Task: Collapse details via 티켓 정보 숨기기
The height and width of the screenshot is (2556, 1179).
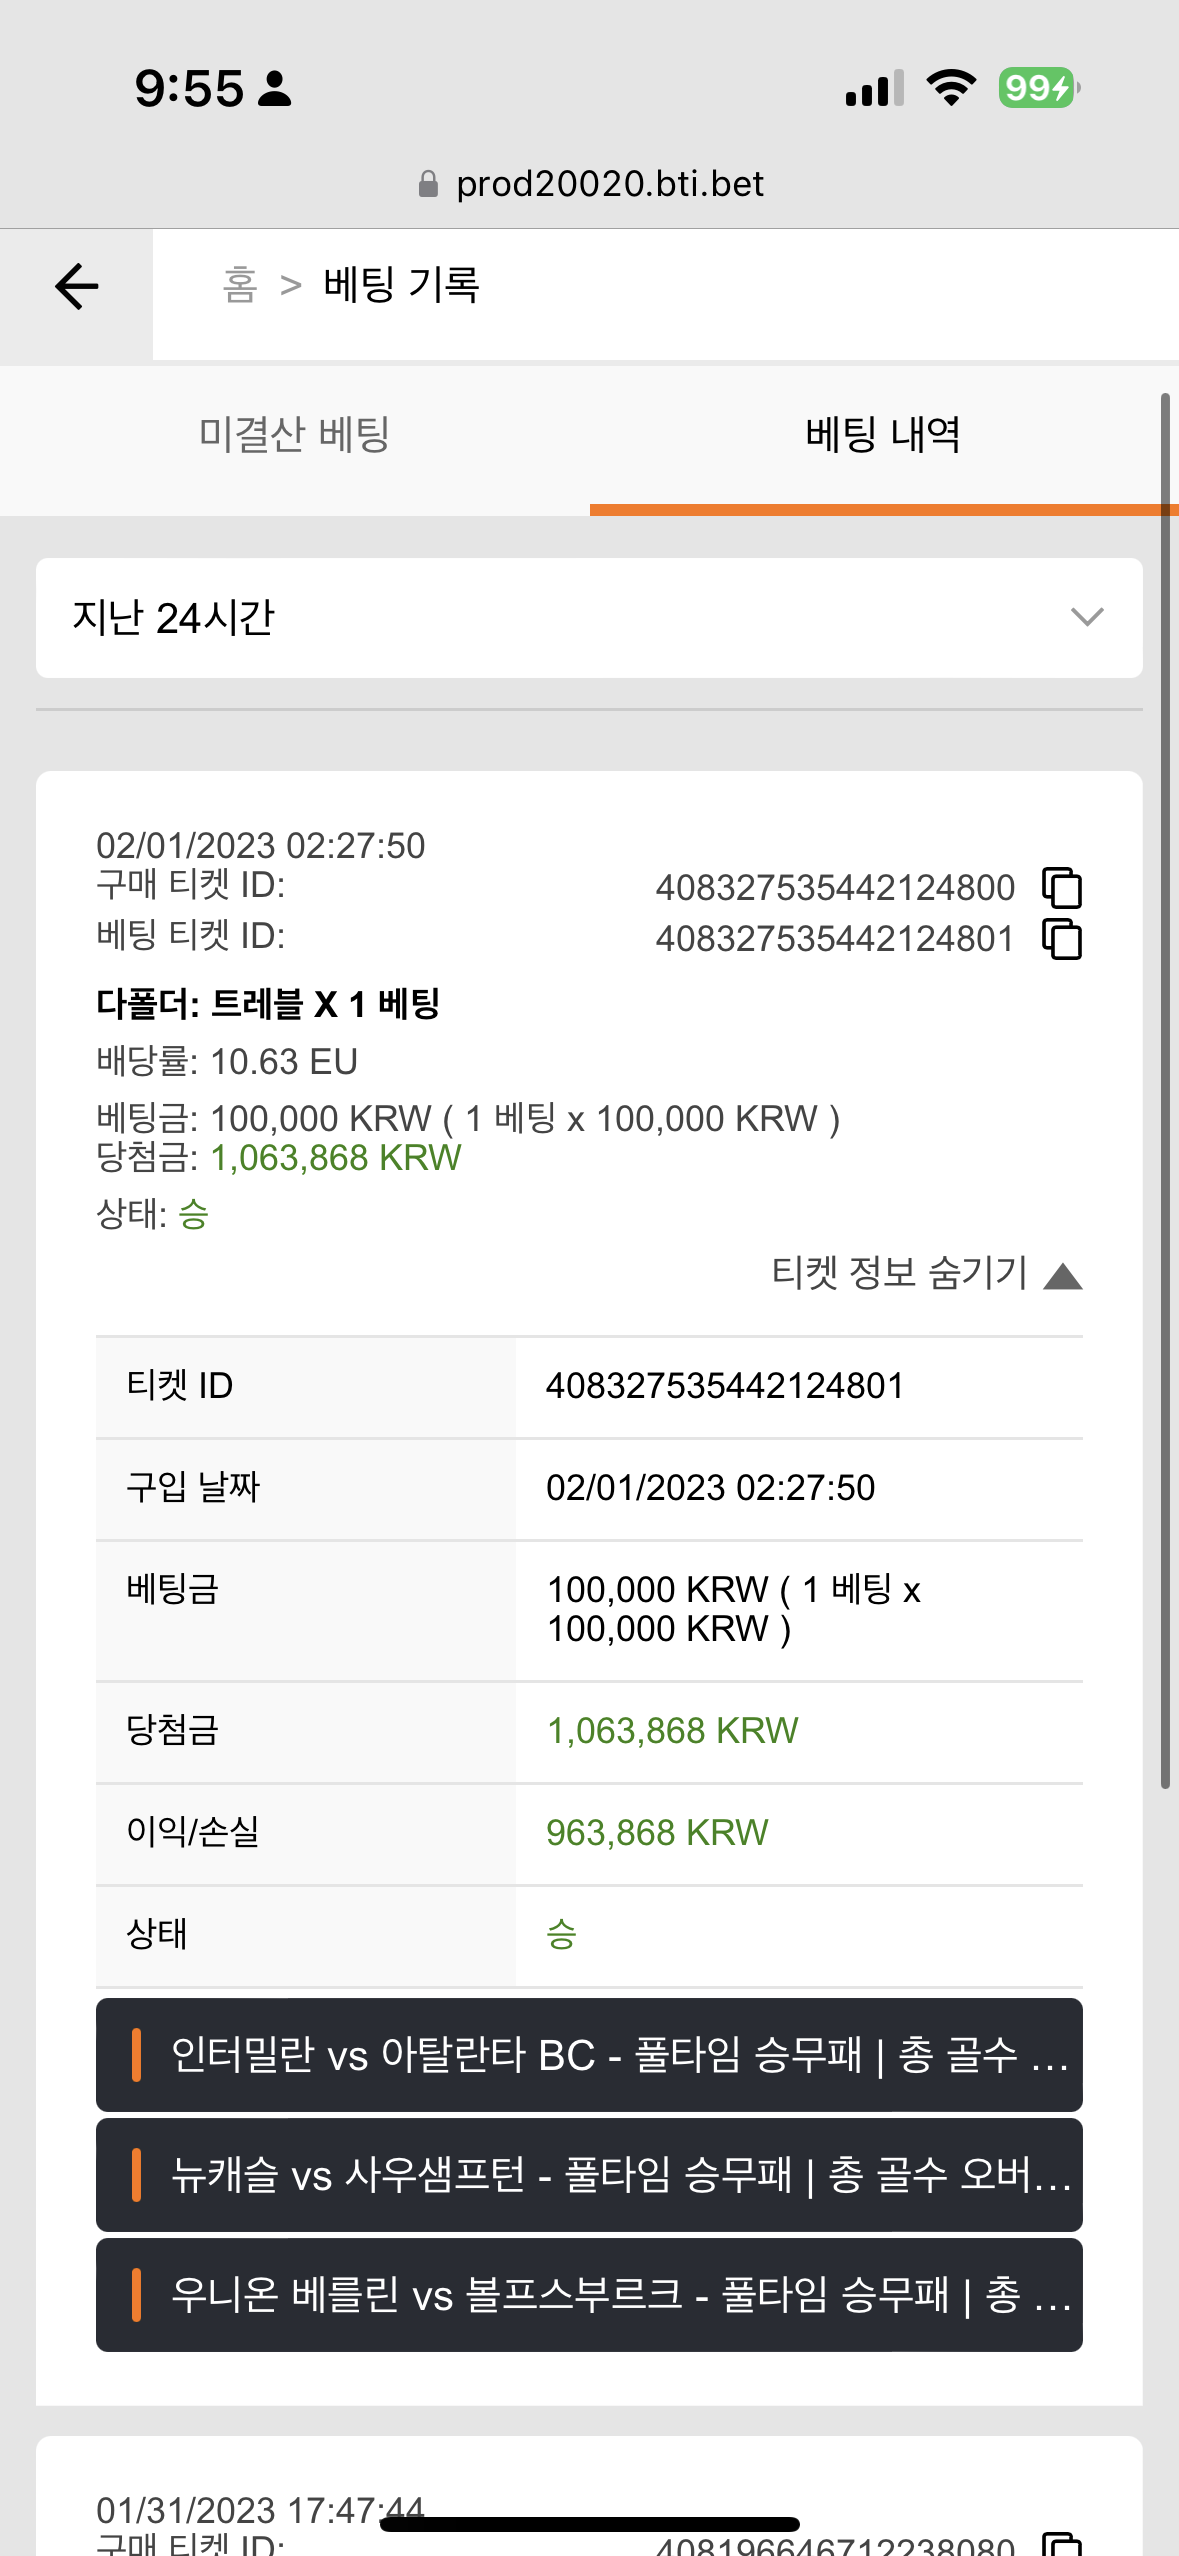Action: [926, 1274]
